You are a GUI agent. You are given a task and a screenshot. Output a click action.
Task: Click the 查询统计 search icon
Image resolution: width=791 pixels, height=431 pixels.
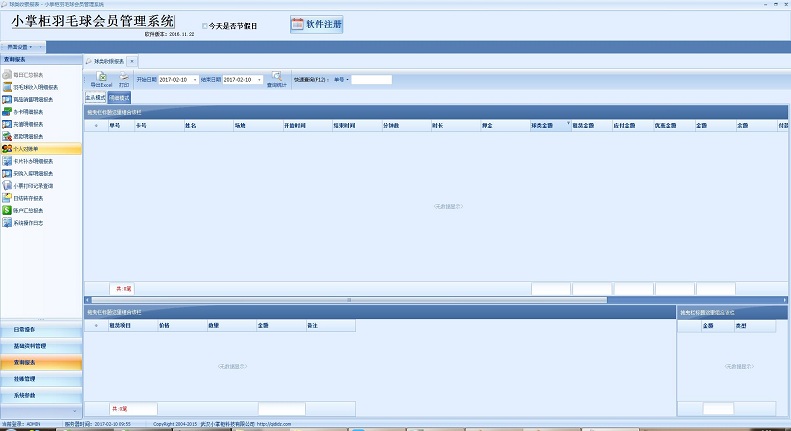(274, 80)
